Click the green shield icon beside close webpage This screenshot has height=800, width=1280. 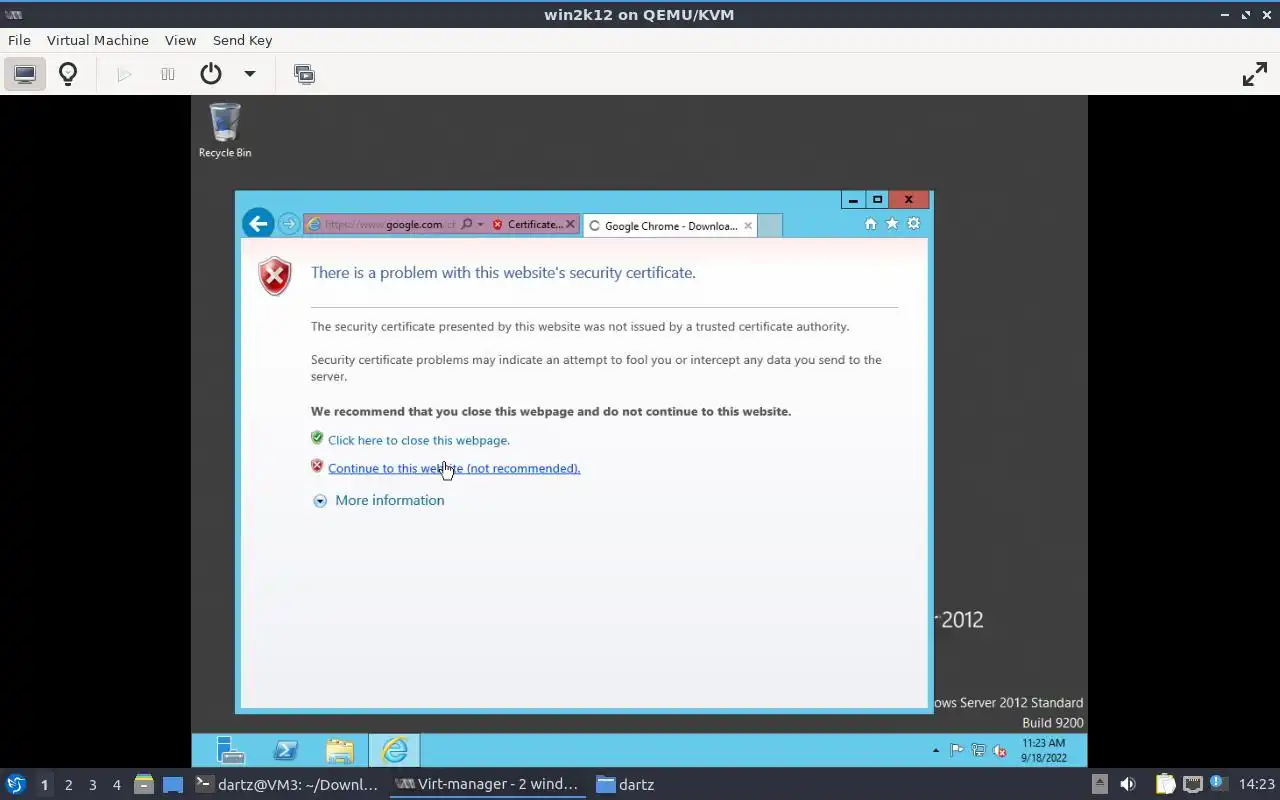tap(317, 438)
